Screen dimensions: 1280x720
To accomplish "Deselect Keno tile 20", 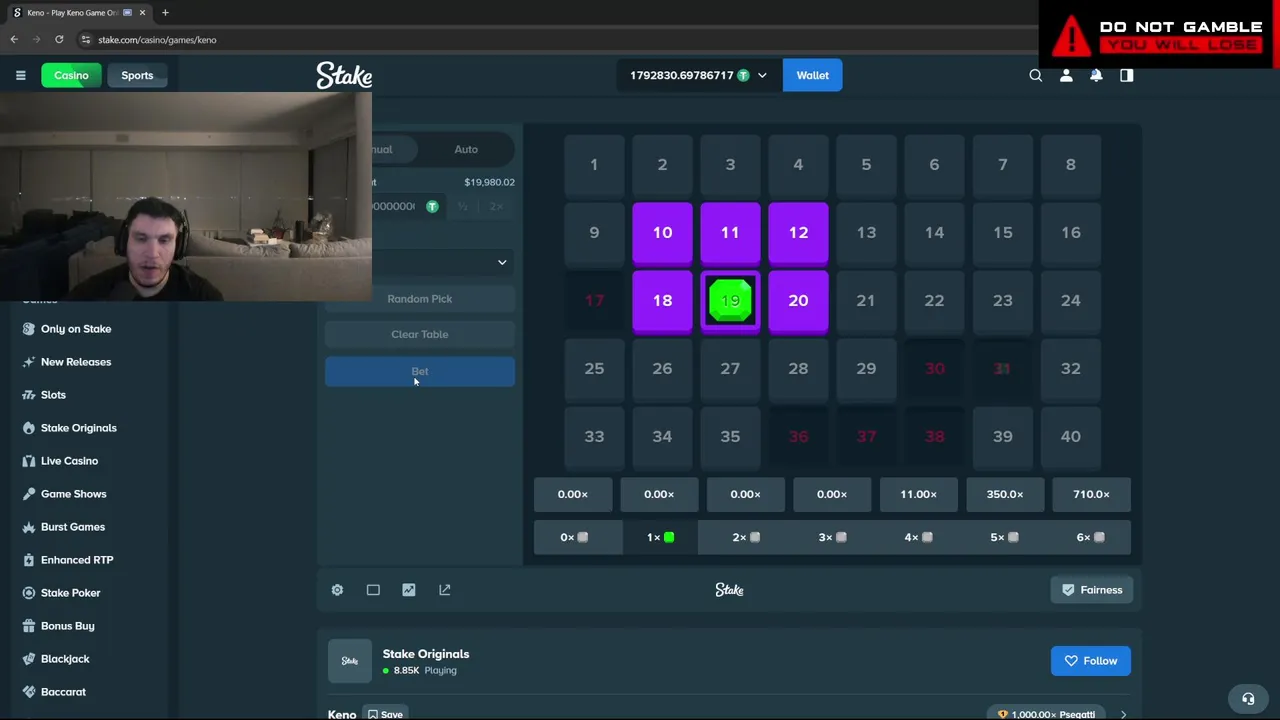I will click(x=798, y=301).
